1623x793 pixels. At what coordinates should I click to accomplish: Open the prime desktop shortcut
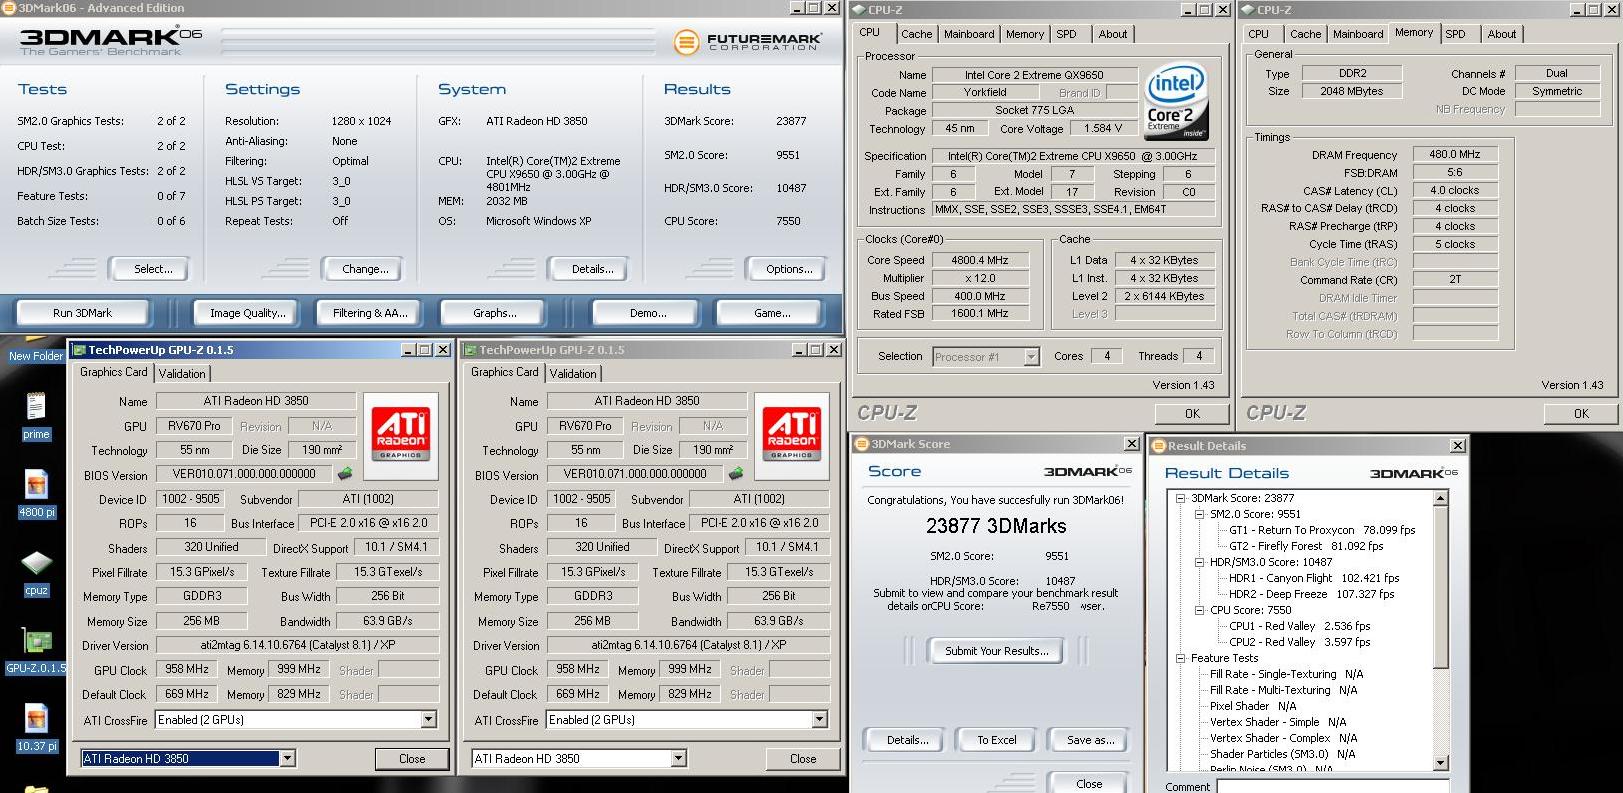pyautogui.click(x=36, y=415)
